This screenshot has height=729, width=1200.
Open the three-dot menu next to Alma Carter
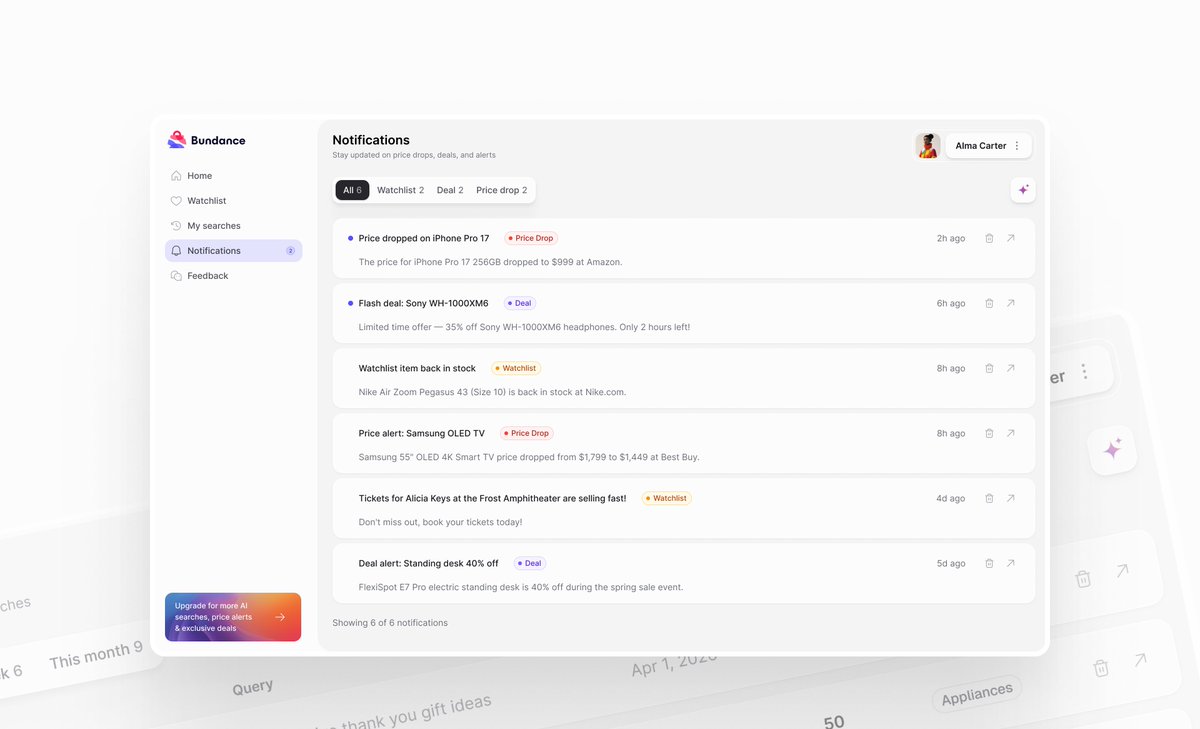click(x=1017, y=146)
